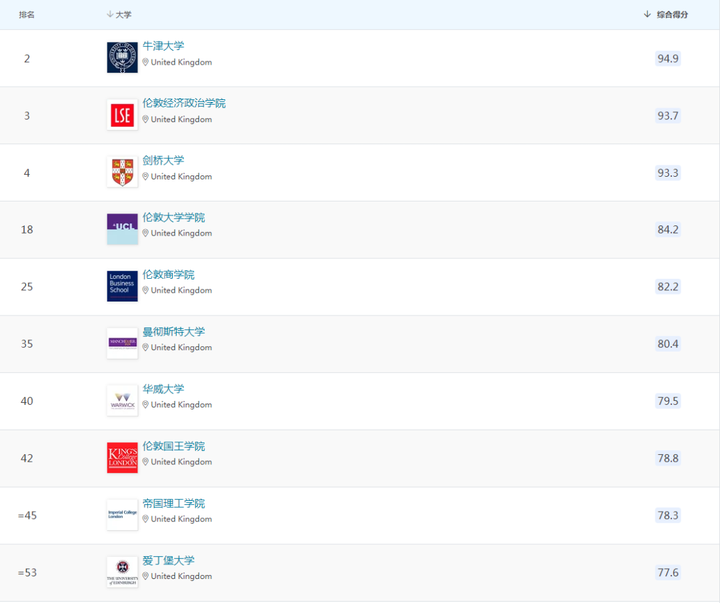
Task: Click rank =53 in 爱丁堡大学 row
Action: tap(27, 573)
